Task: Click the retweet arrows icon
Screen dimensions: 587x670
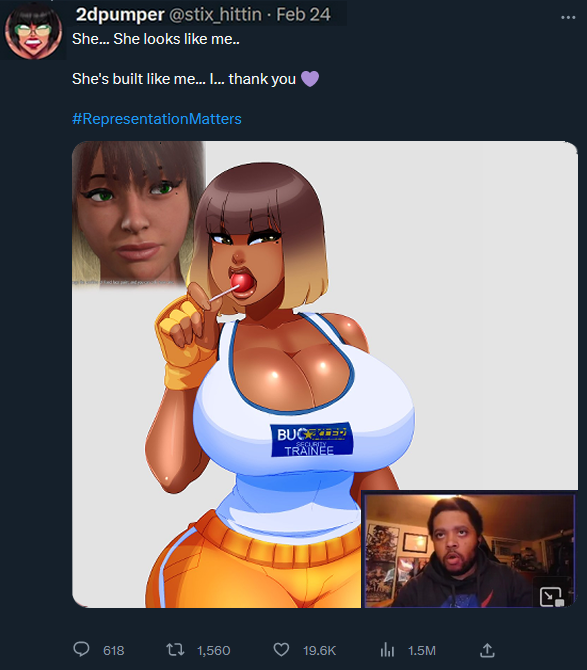Action: pos(175,650)
